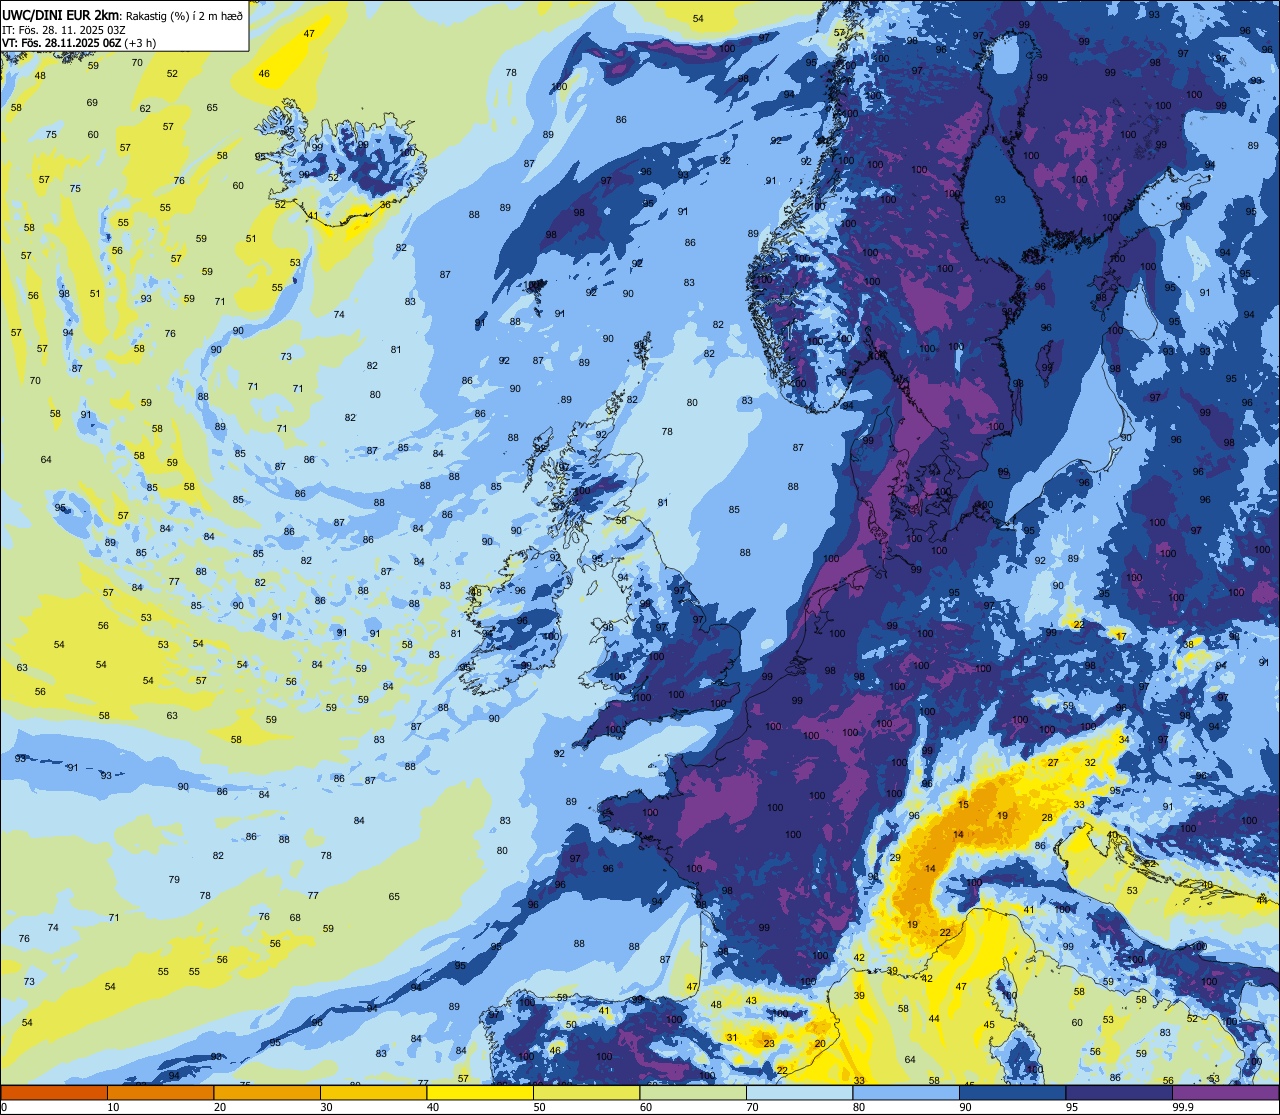Click the humidity value "43" on the map
1280x1115 pixels.
coord(751,1001)
